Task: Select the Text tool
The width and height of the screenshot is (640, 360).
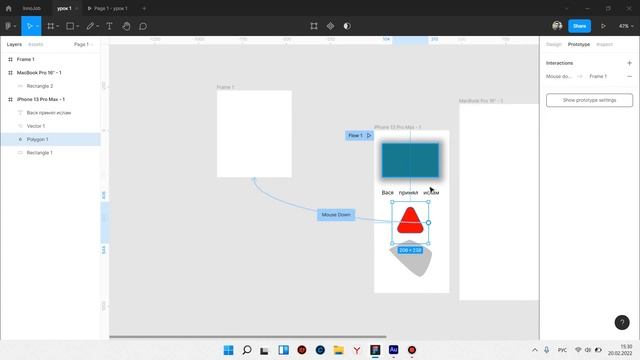Action: click(109, 26)
